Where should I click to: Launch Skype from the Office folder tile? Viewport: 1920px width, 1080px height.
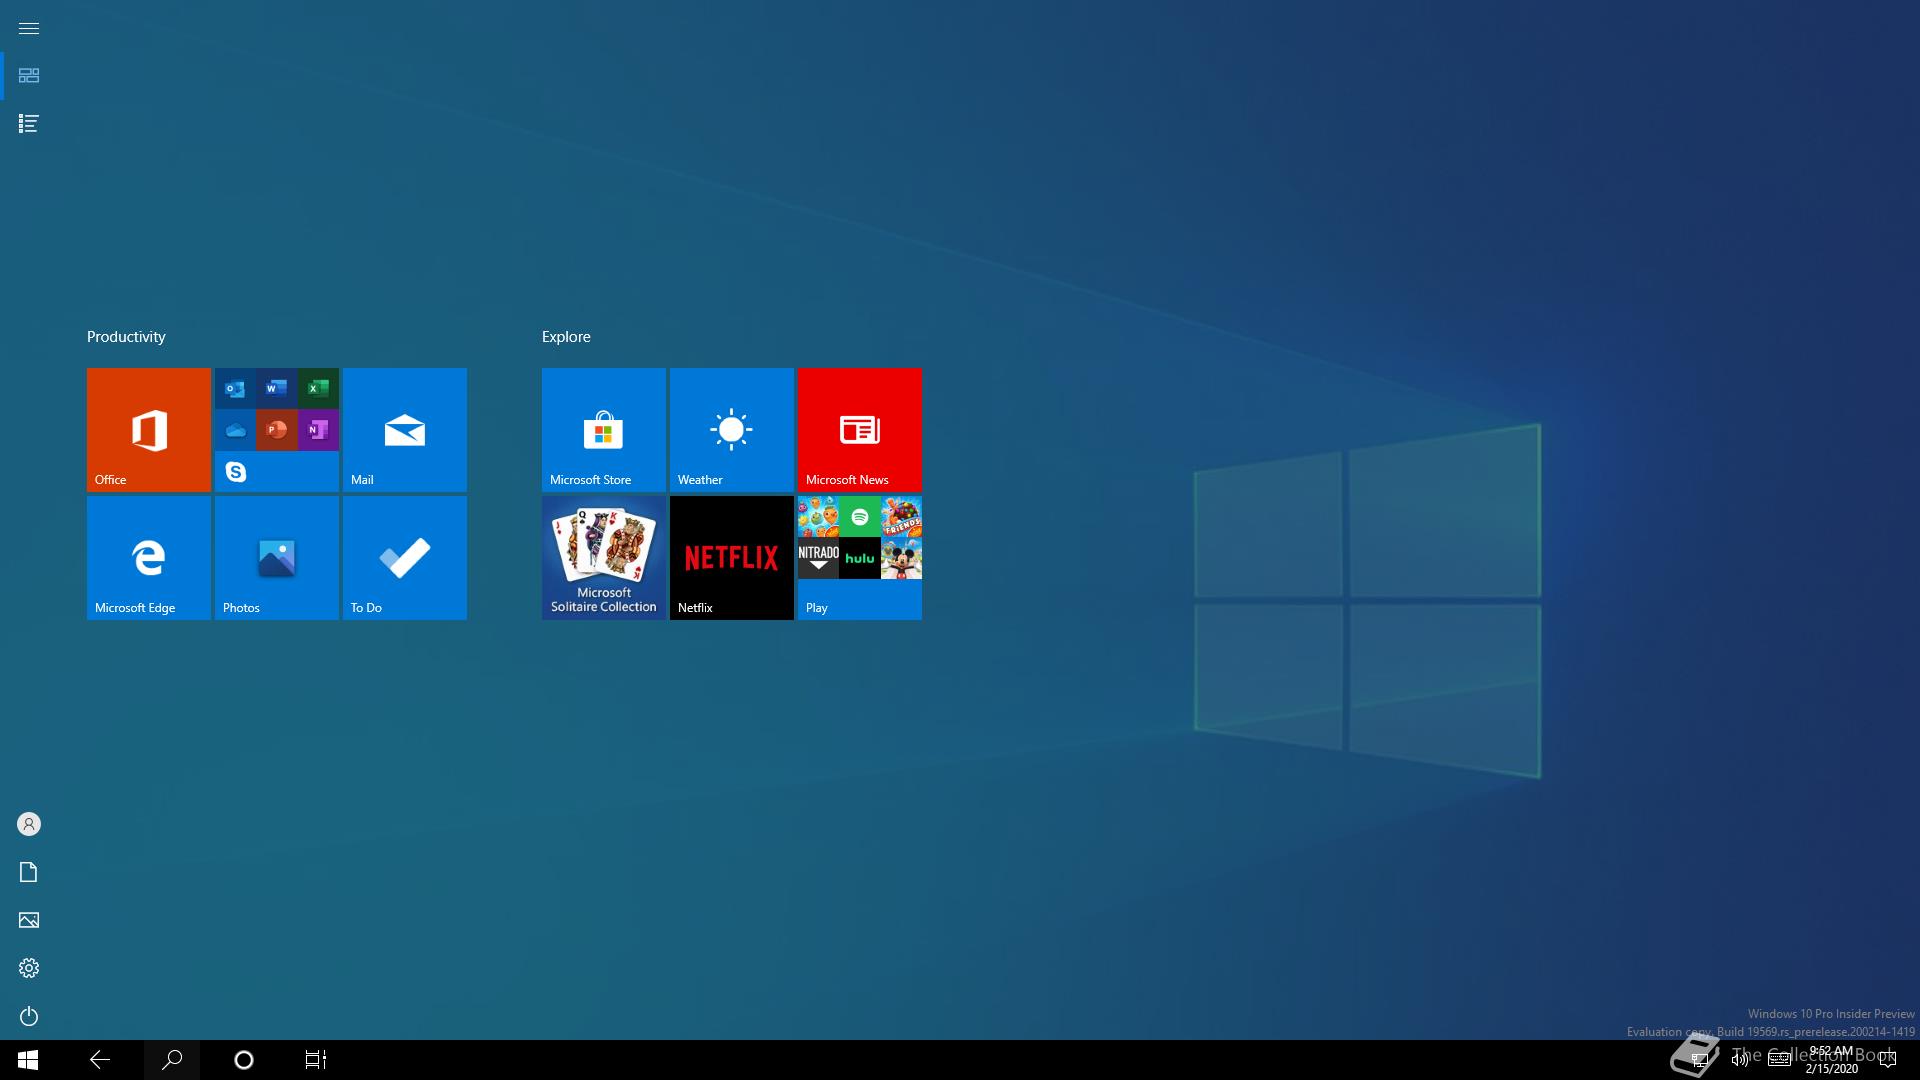point(235,471)
